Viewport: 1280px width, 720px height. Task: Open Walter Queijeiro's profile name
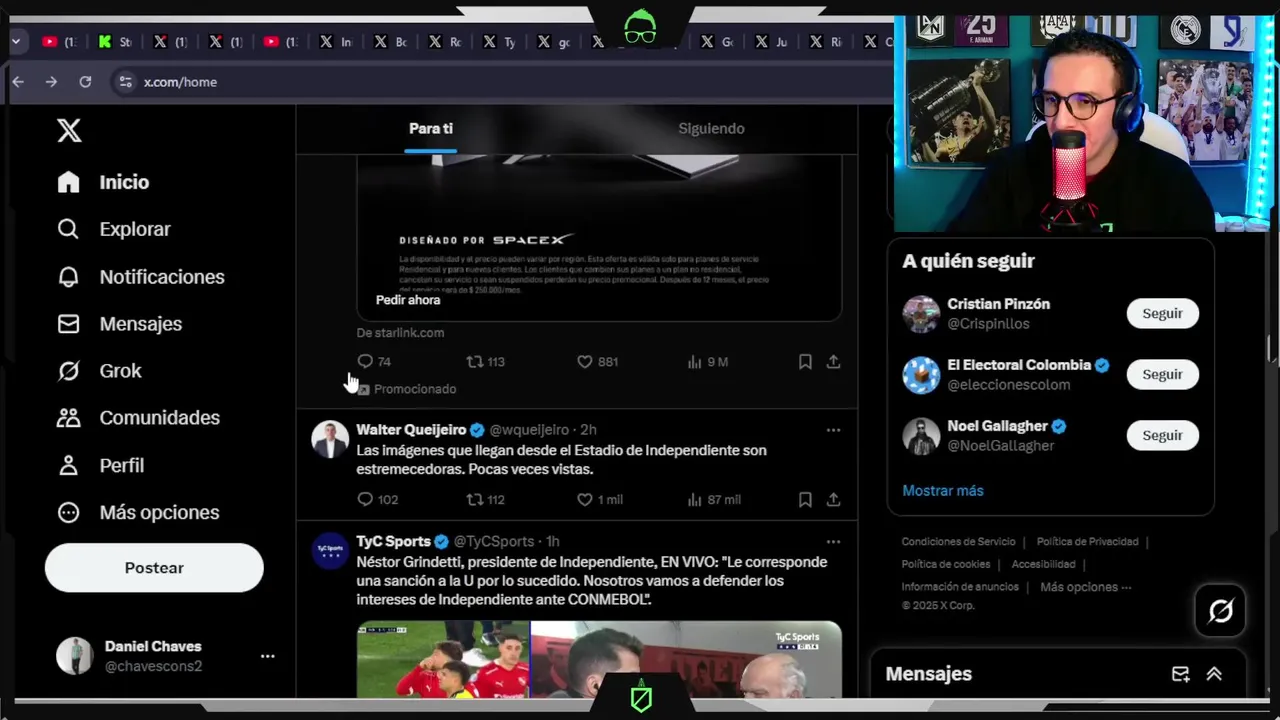[411, 430]
